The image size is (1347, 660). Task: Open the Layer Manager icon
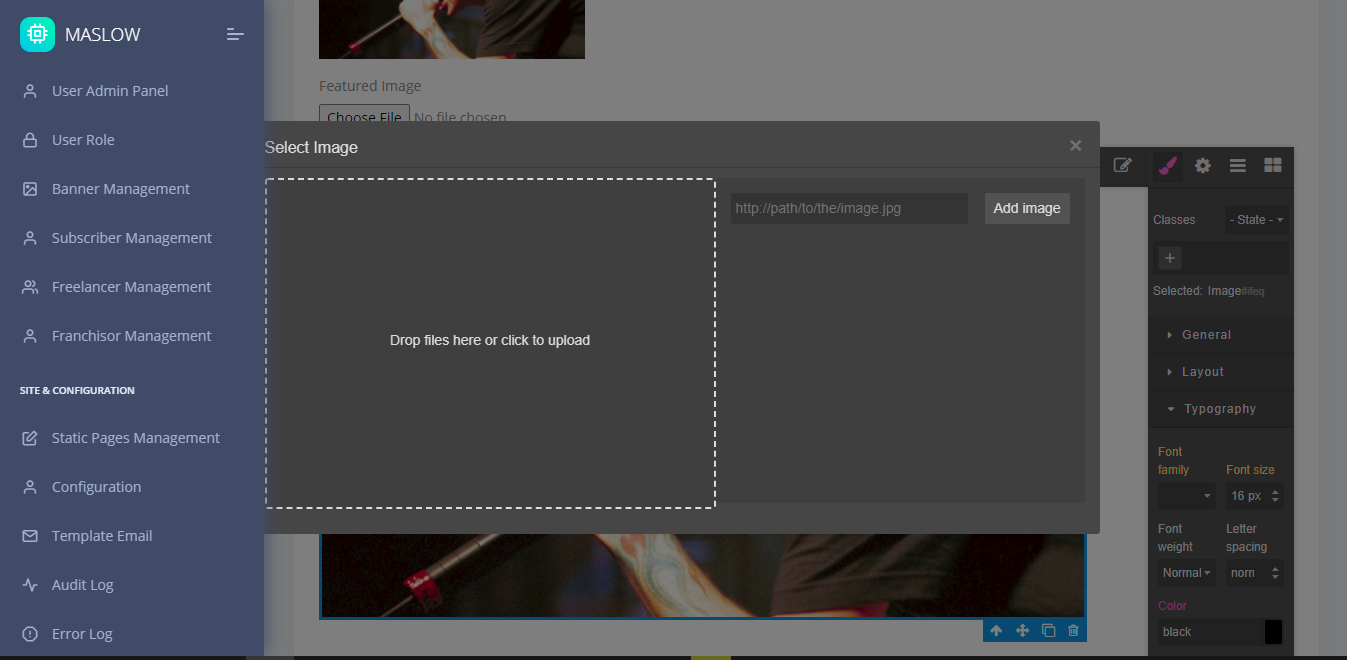(x=1237, y=166)
